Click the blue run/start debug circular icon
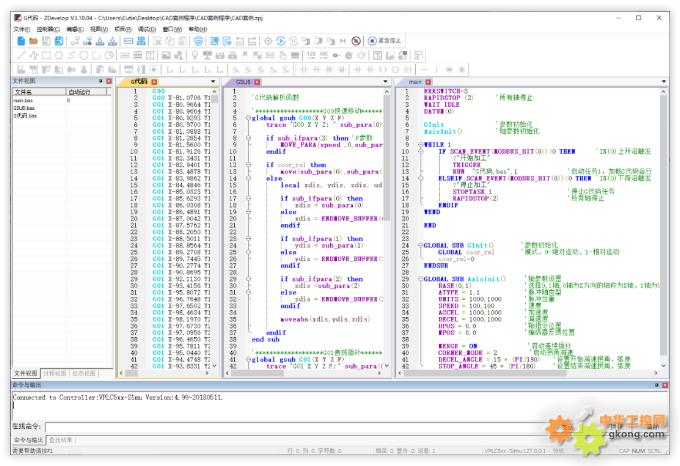 click(x=281, y=41)
